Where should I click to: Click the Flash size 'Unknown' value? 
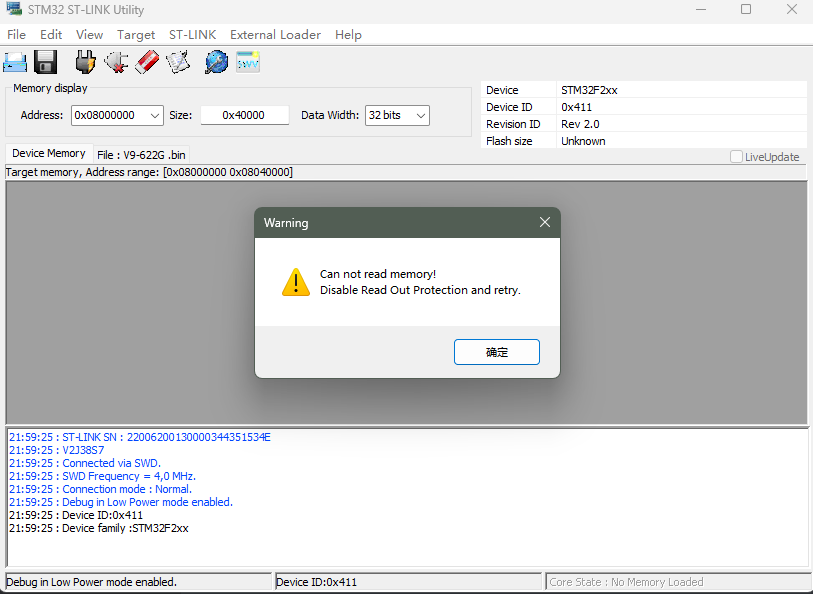pos(583,141)
